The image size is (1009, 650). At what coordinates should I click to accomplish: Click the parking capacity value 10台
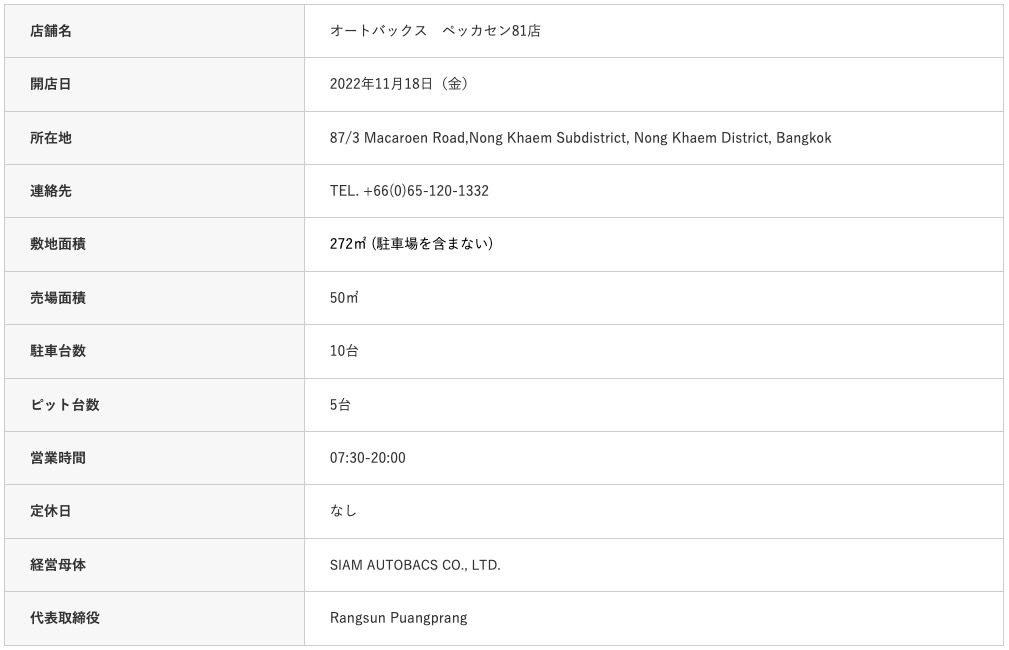(344, 351)
